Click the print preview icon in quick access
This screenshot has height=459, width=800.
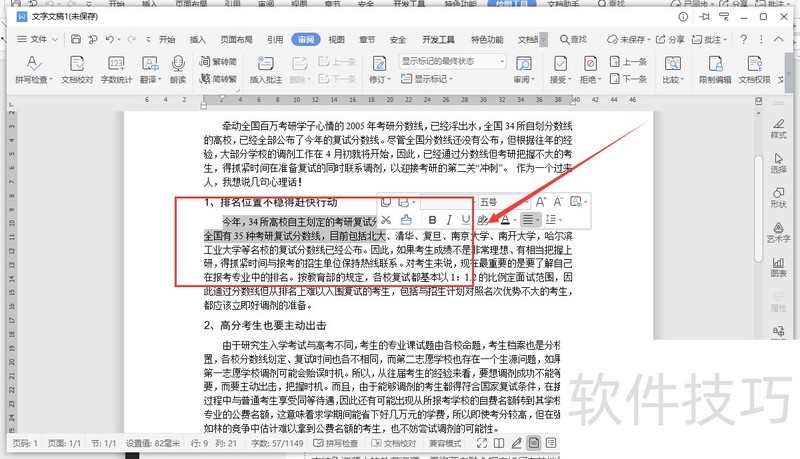(93, 39)
